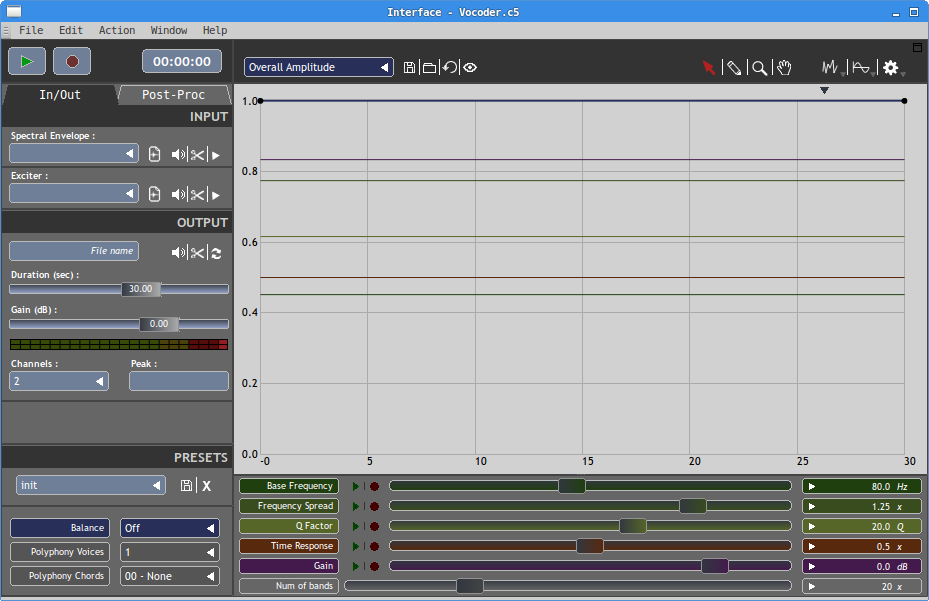Open the Polyphony Chords dropdown
929x601 pixels.
point(170,576)
